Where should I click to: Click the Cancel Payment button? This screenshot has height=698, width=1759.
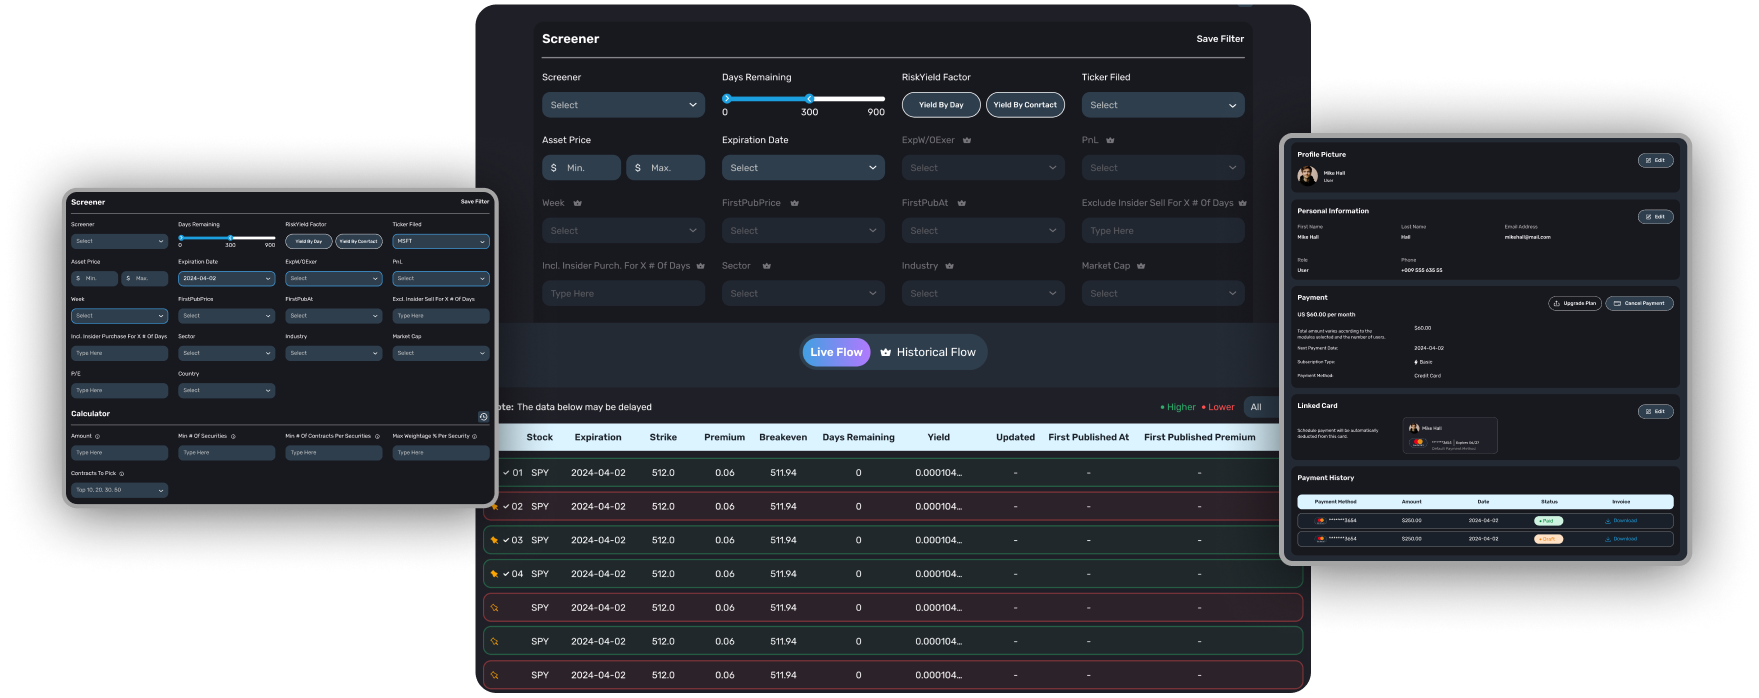tap(1639, 303)
